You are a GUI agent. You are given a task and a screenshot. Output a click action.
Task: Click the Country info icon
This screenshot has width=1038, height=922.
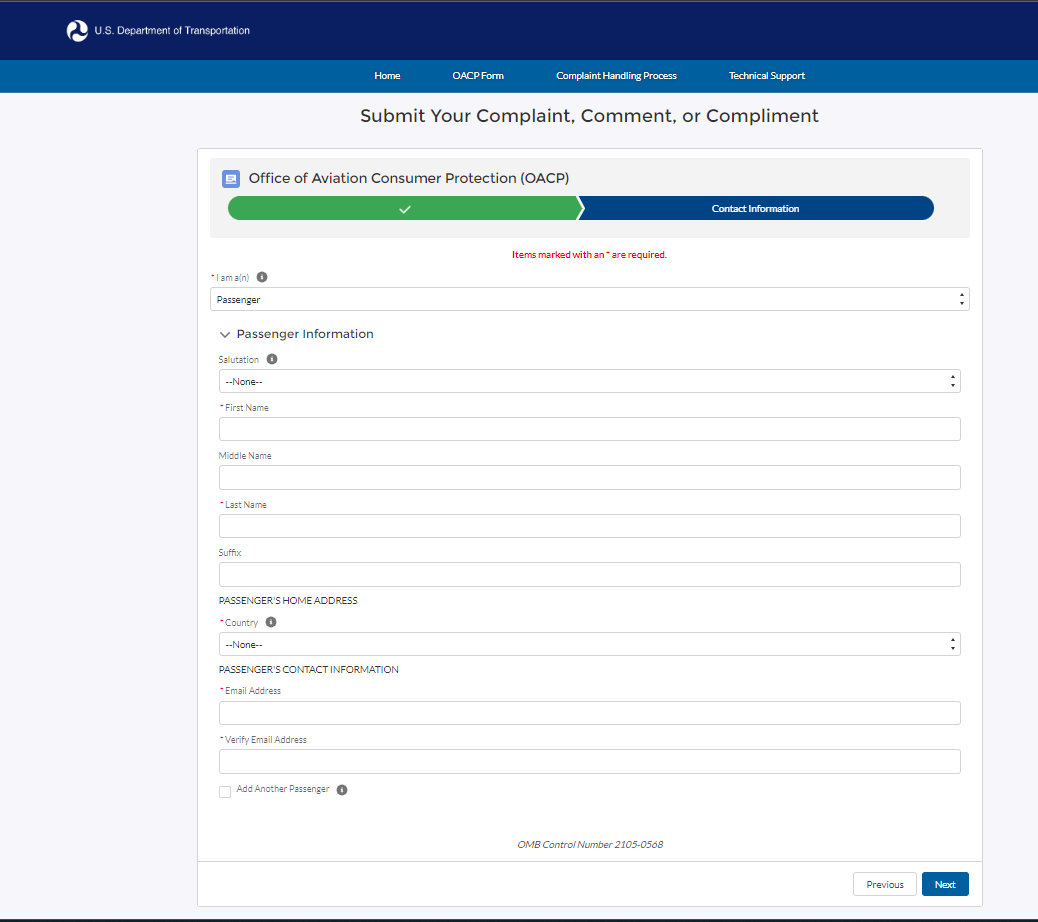(x=271, y=622)
